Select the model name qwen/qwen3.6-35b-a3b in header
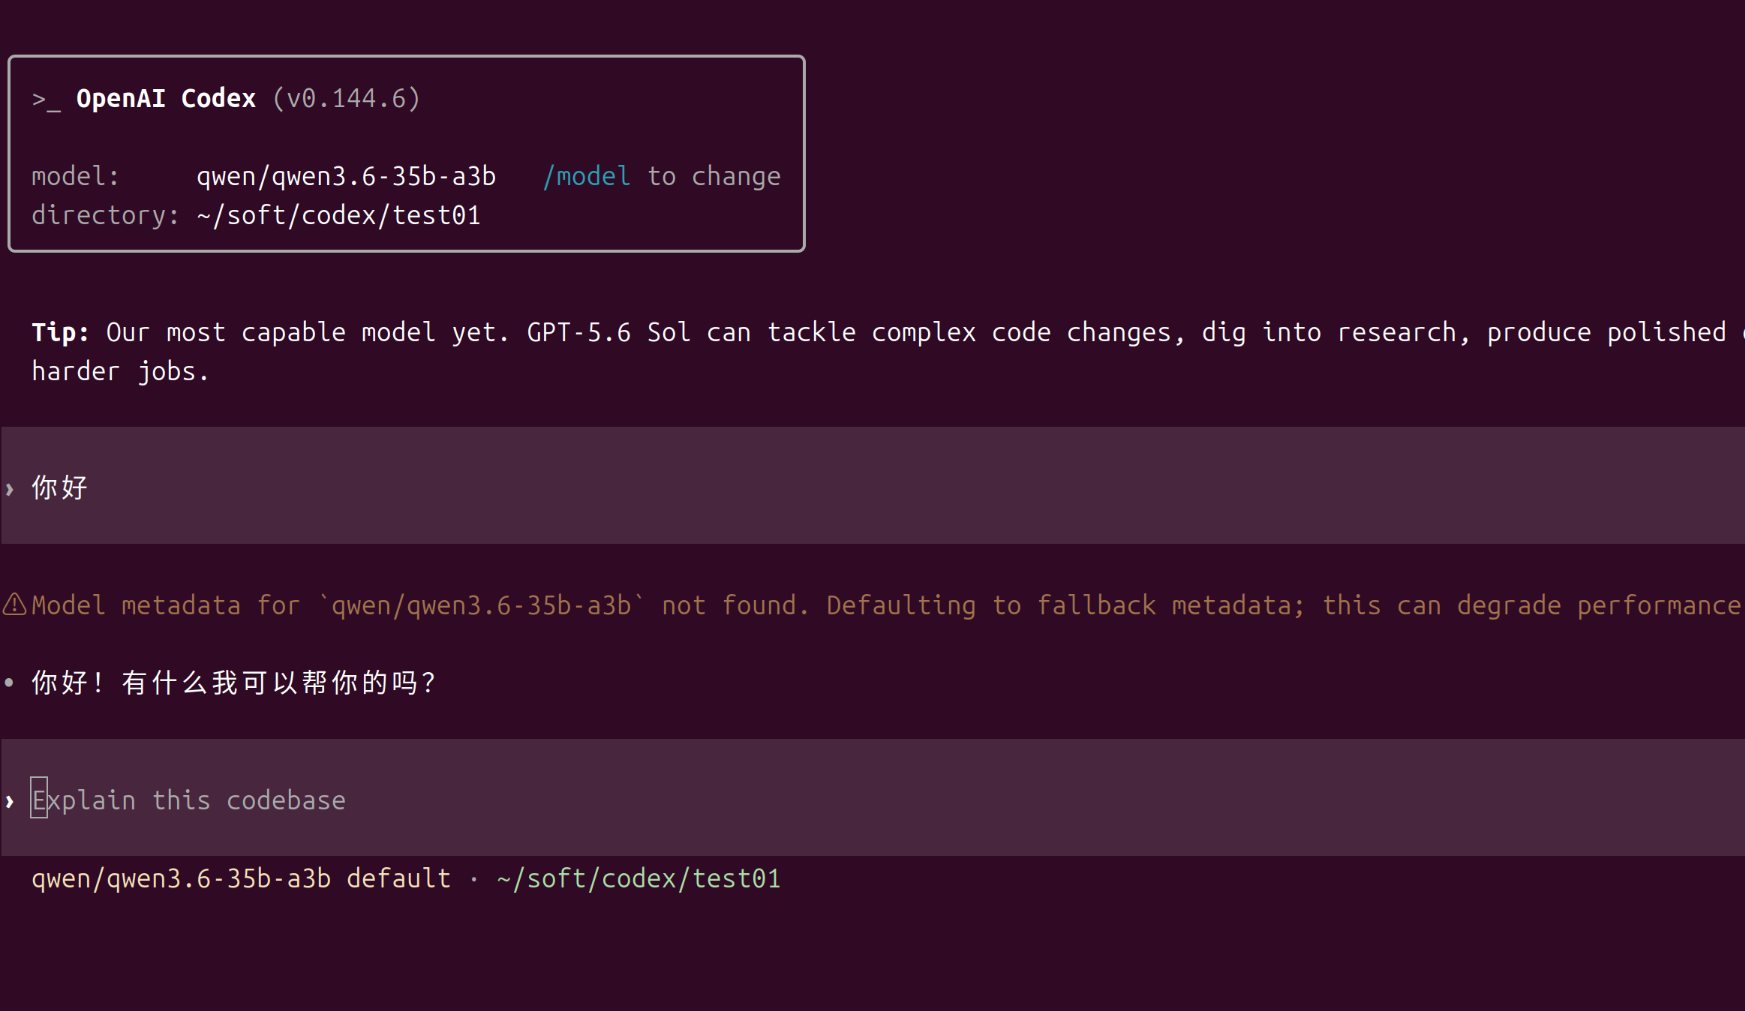 click(346, 176)
